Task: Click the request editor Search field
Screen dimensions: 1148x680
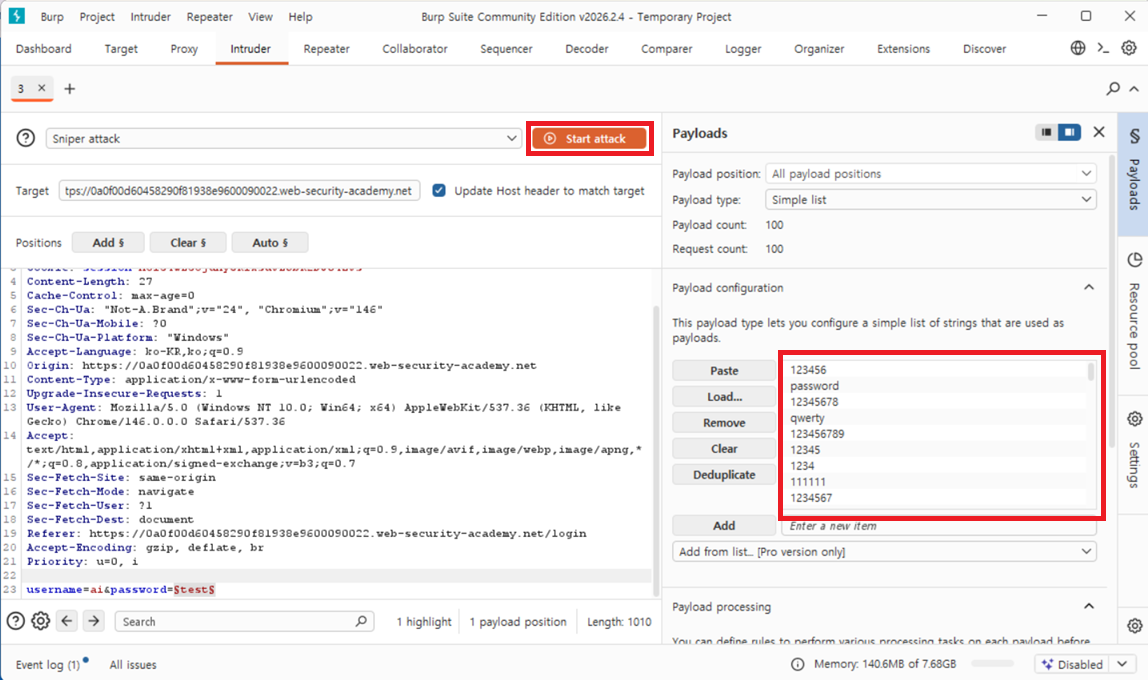Action: 245,621
